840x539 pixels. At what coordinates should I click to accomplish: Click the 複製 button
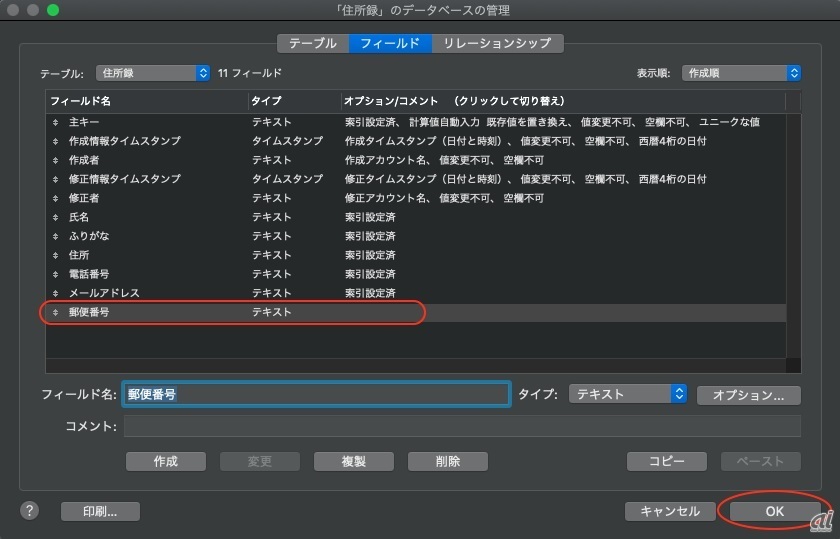[x=354, y=461]
